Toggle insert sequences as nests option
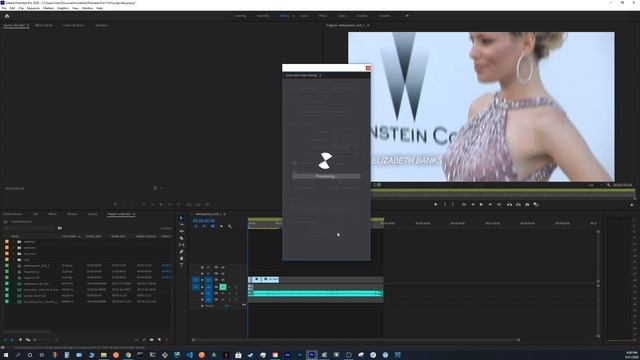 [x=196, y=227]
